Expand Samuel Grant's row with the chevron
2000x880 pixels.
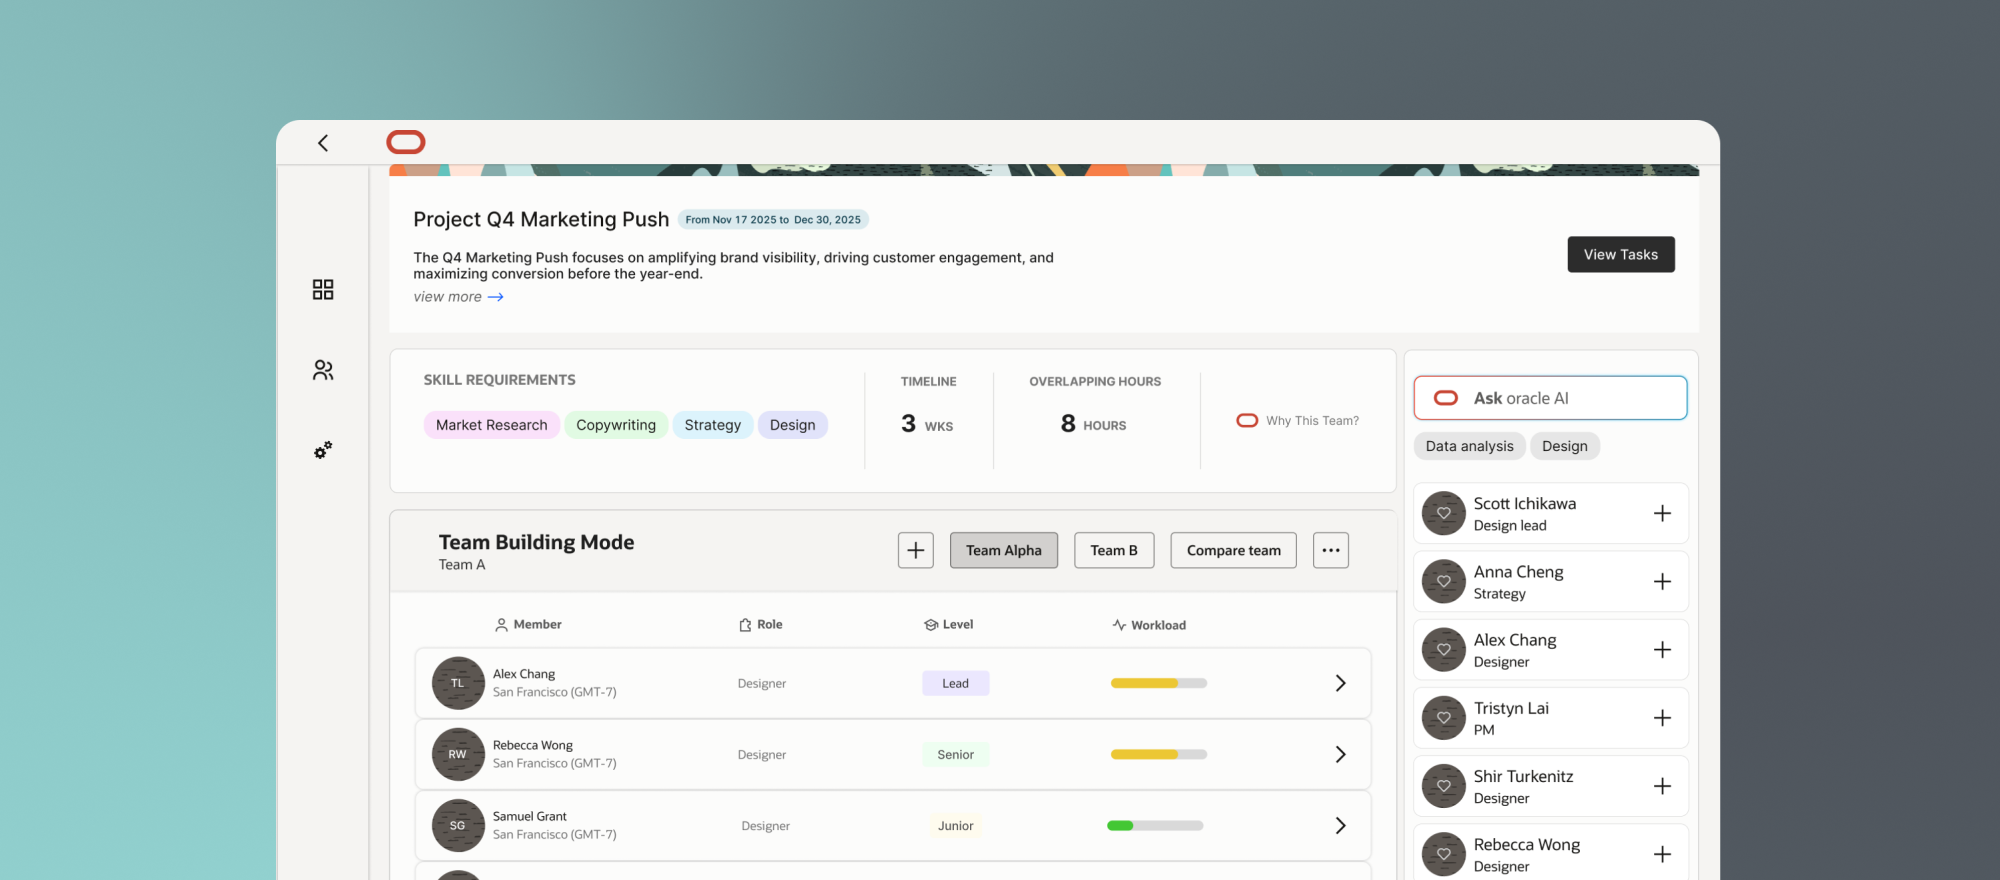(x=1341, y=825)
